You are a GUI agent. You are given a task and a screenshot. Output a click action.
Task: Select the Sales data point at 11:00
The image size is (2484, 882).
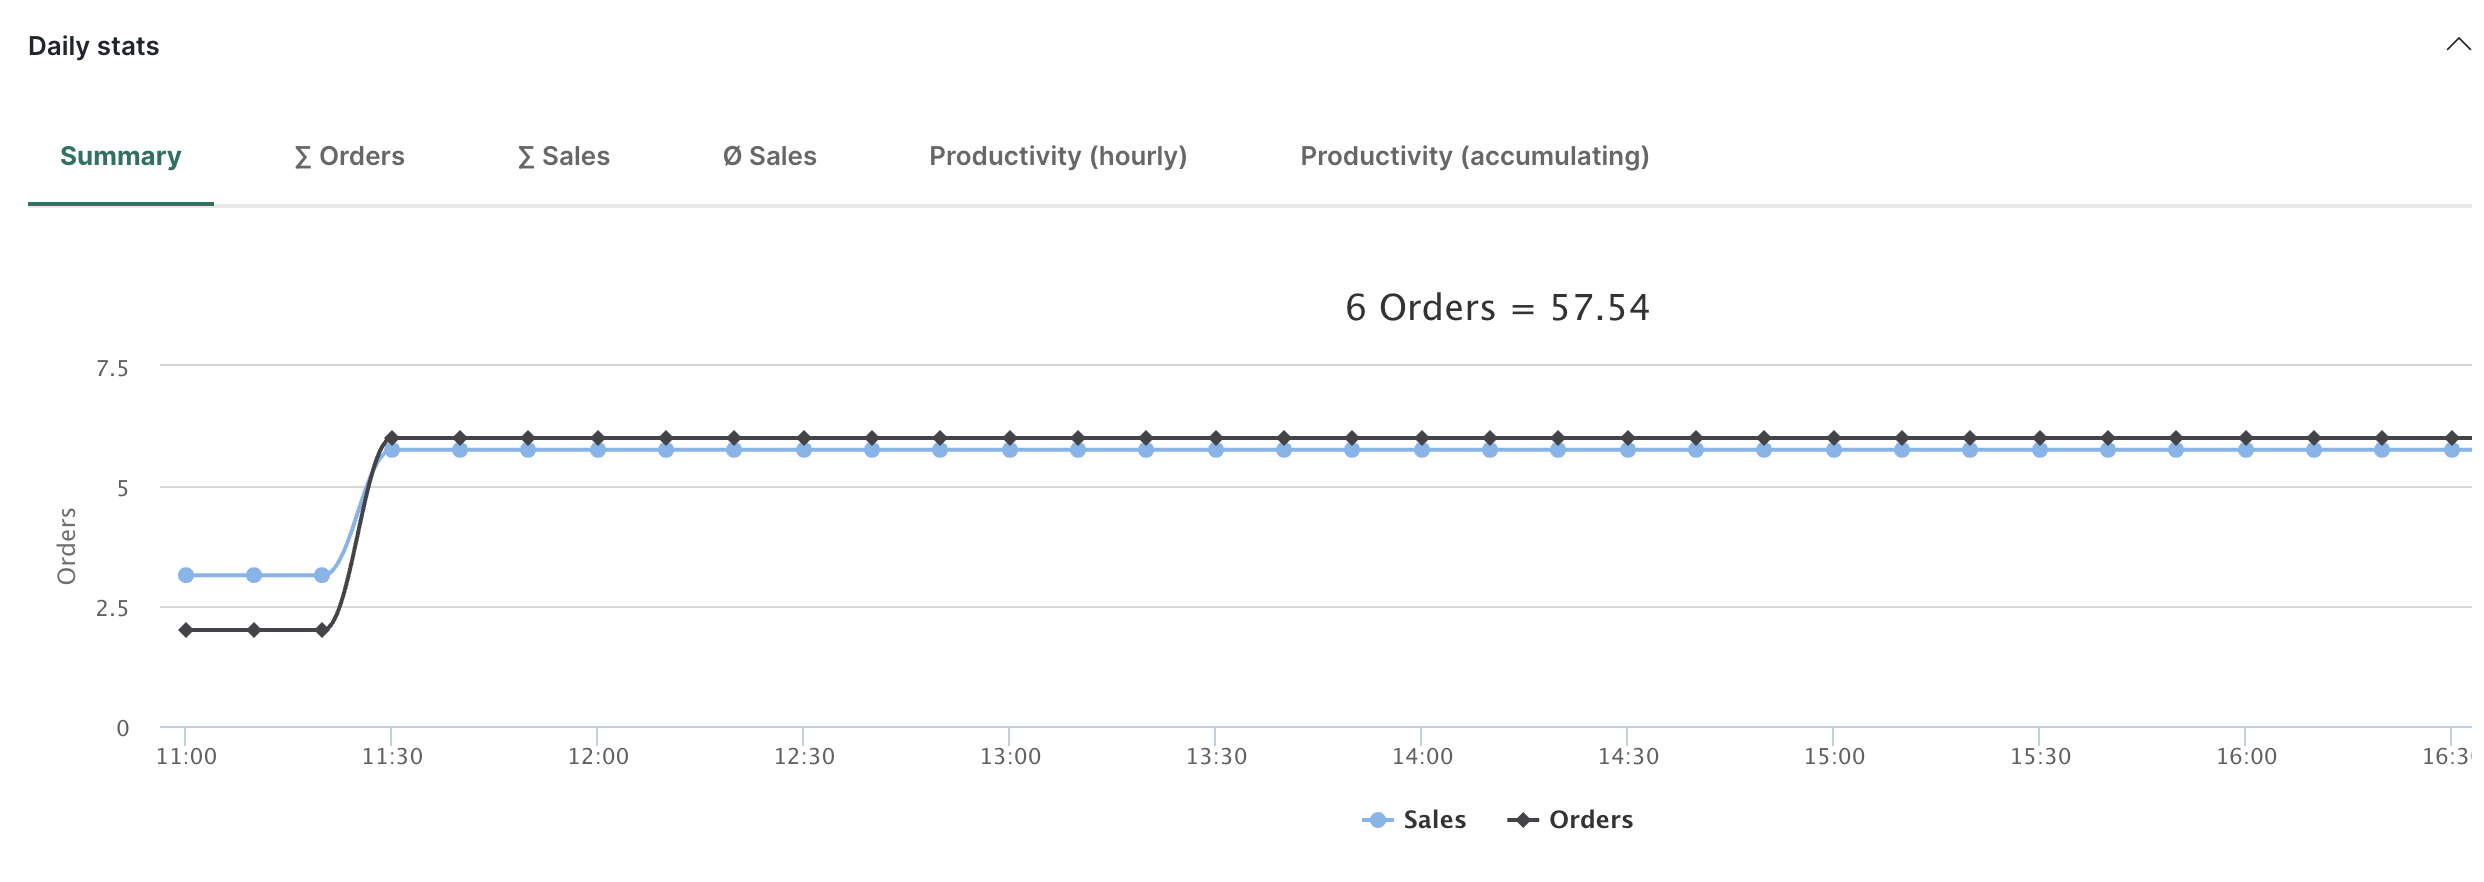(x=186, y=575)
